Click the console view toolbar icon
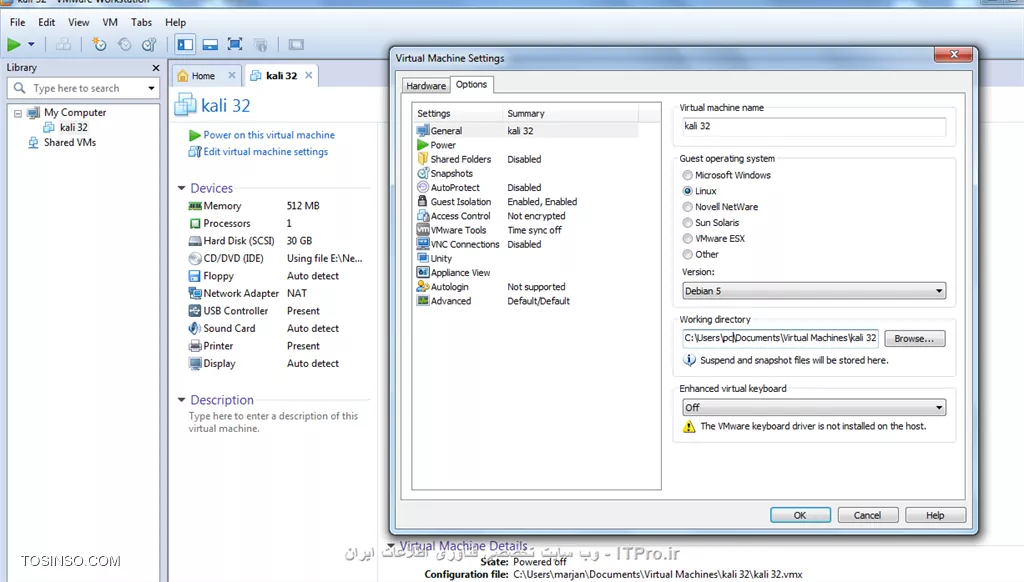Viewport: 1024px width, 582px height. click(x=296, y=44)
